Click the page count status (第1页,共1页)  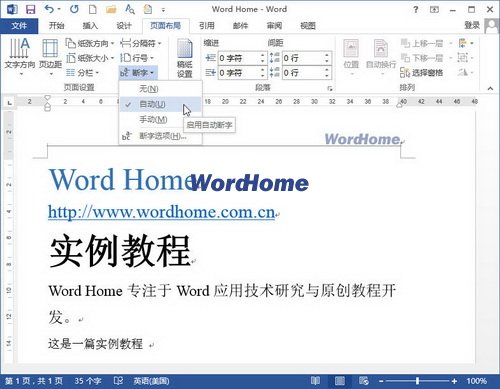click(34, 381)
